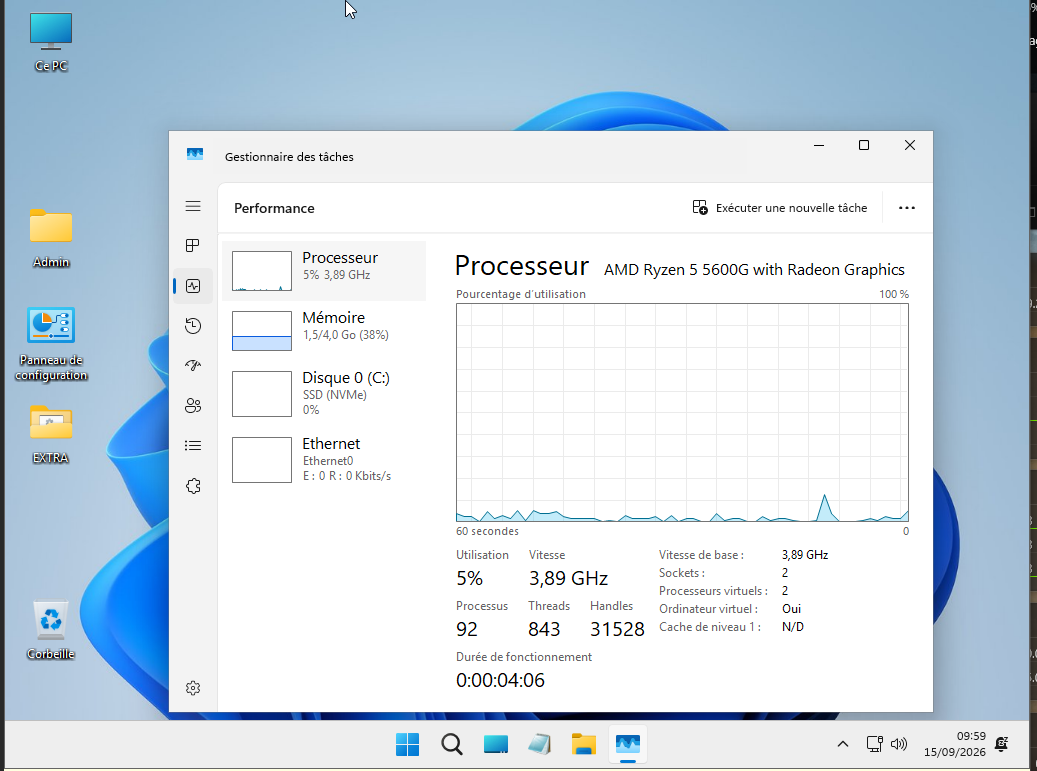
Task: Click the 92 Processus count
Action: click(x=467, y=629)
